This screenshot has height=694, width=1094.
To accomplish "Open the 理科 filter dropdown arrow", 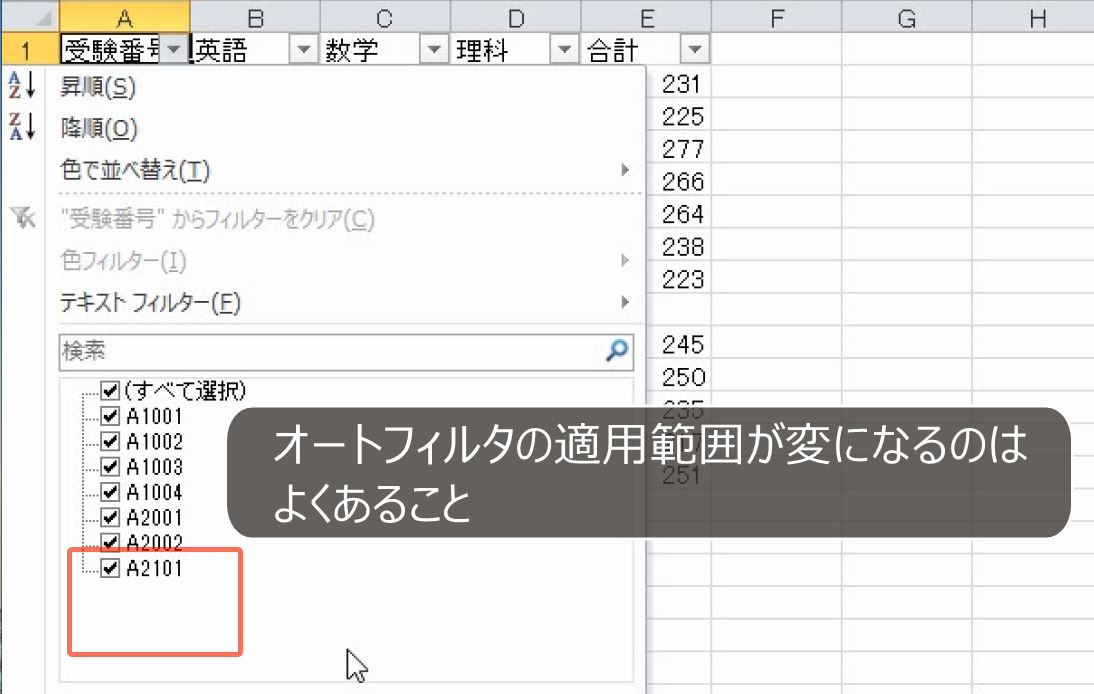I will 564,50.
